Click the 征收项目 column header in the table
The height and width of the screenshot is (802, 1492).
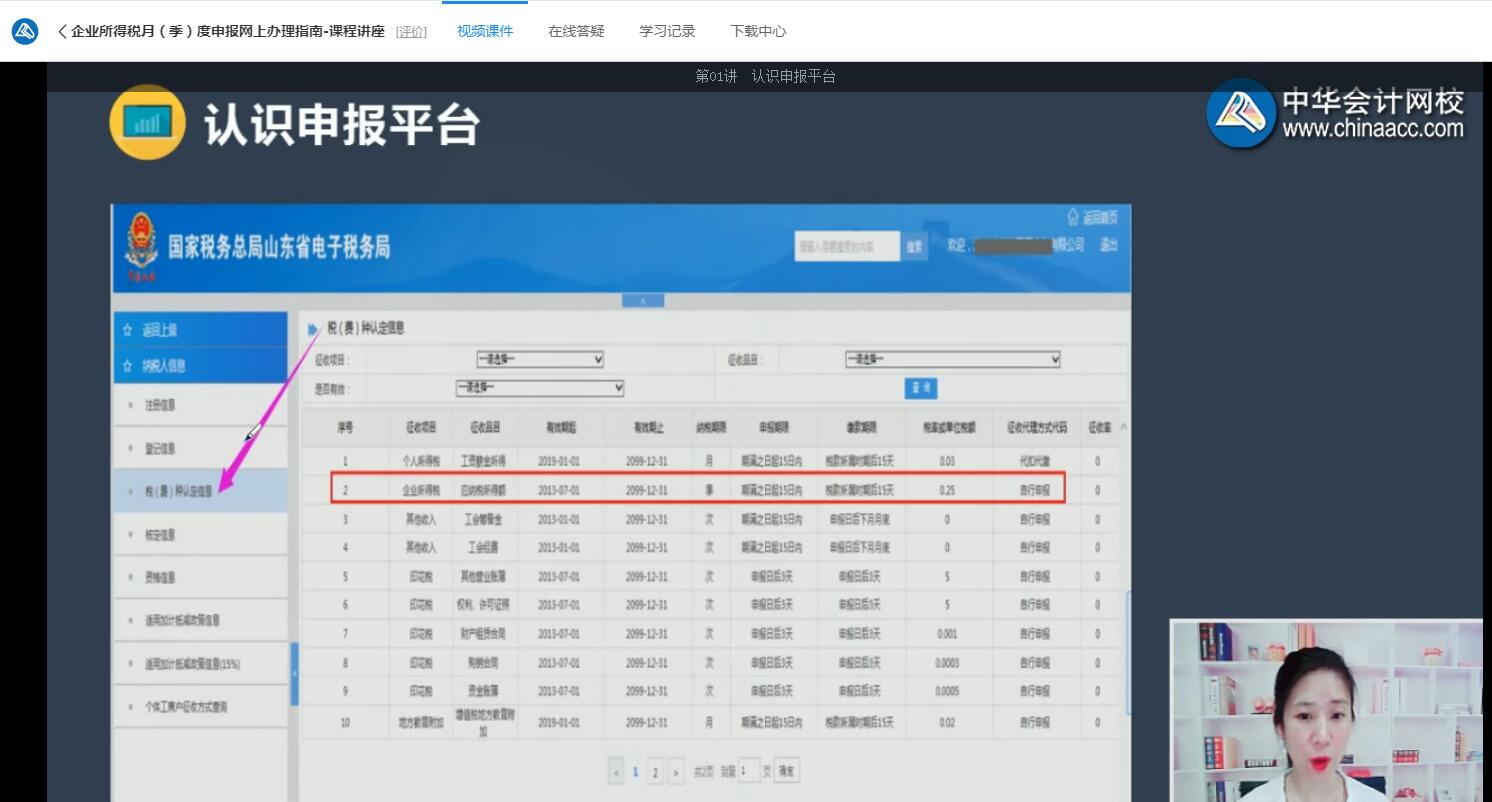tap(422, 427)
